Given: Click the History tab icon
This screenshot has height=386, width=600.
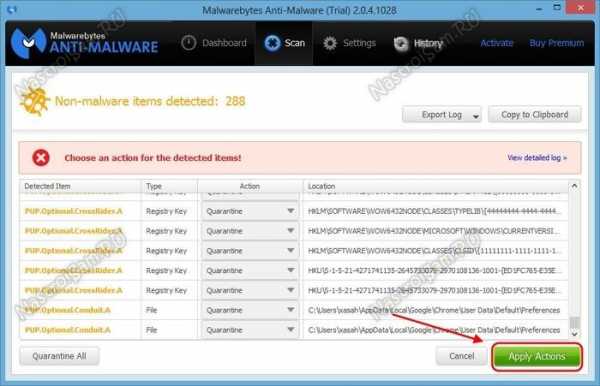Looking at the screenshot, I should pyautogui.click(x=401, y=44).
